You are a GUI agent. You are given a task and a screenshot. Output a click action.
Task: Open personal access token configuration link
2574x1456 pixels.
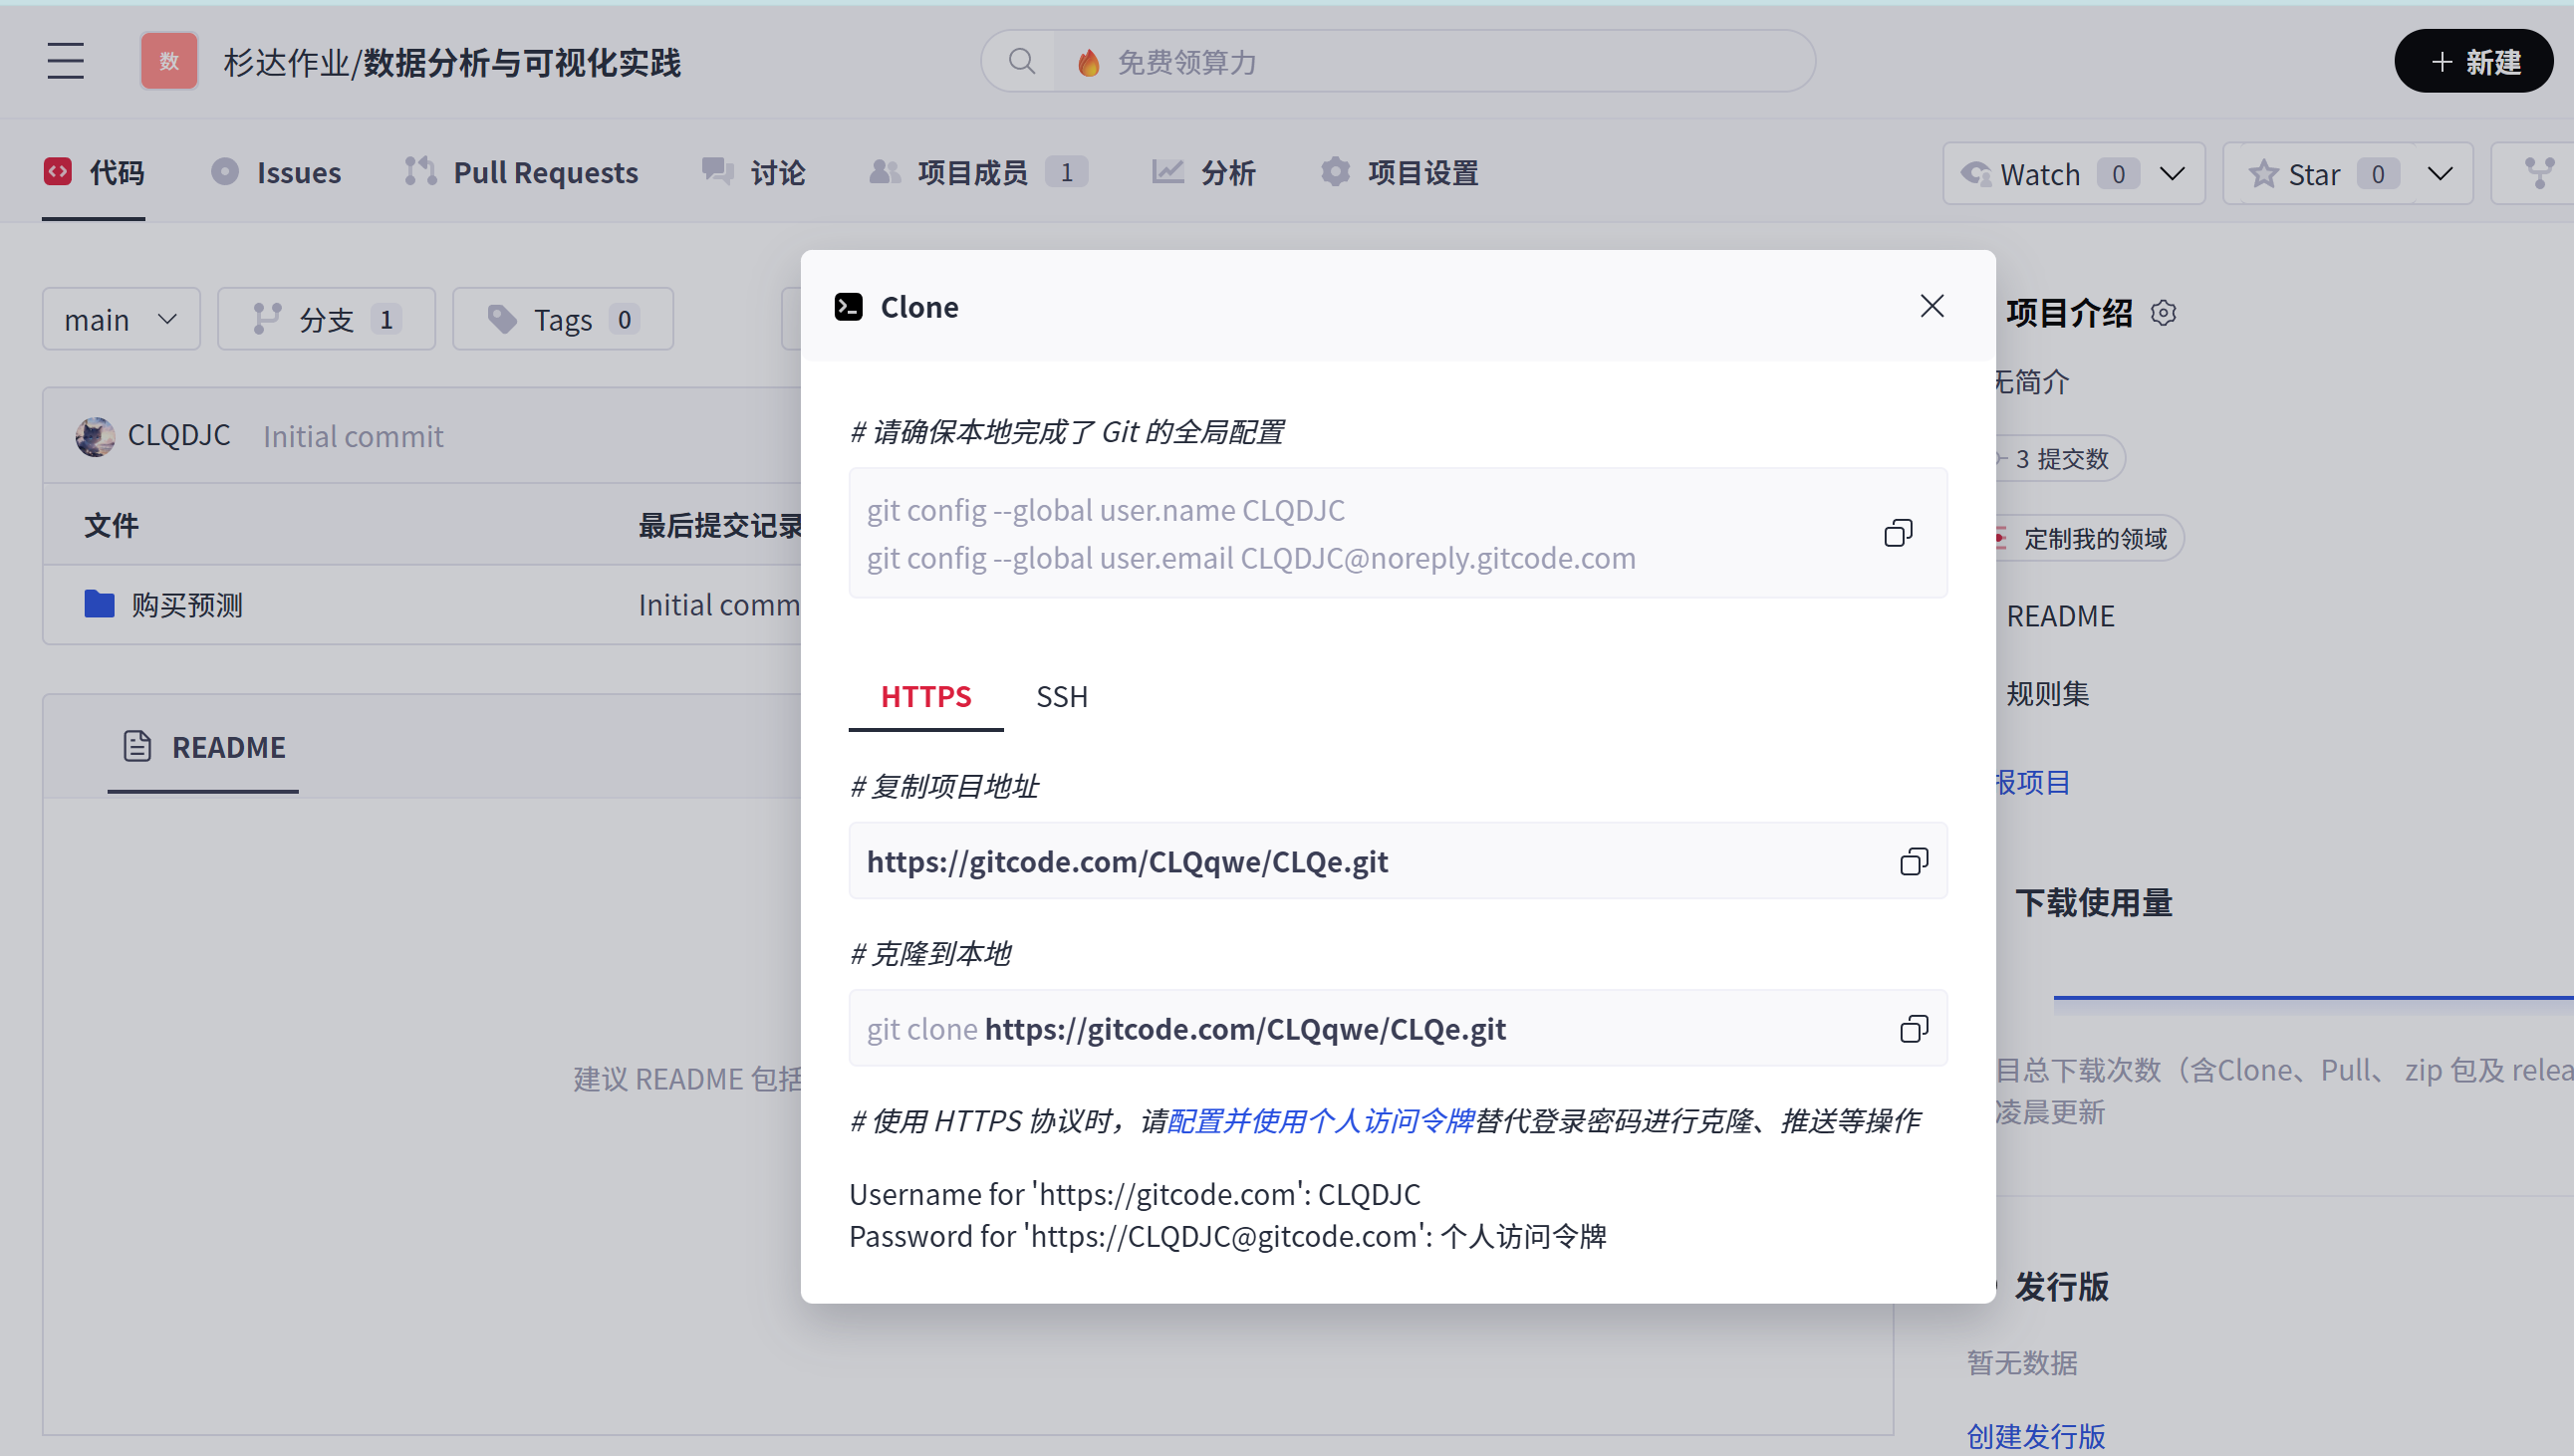(1321, 1121)
